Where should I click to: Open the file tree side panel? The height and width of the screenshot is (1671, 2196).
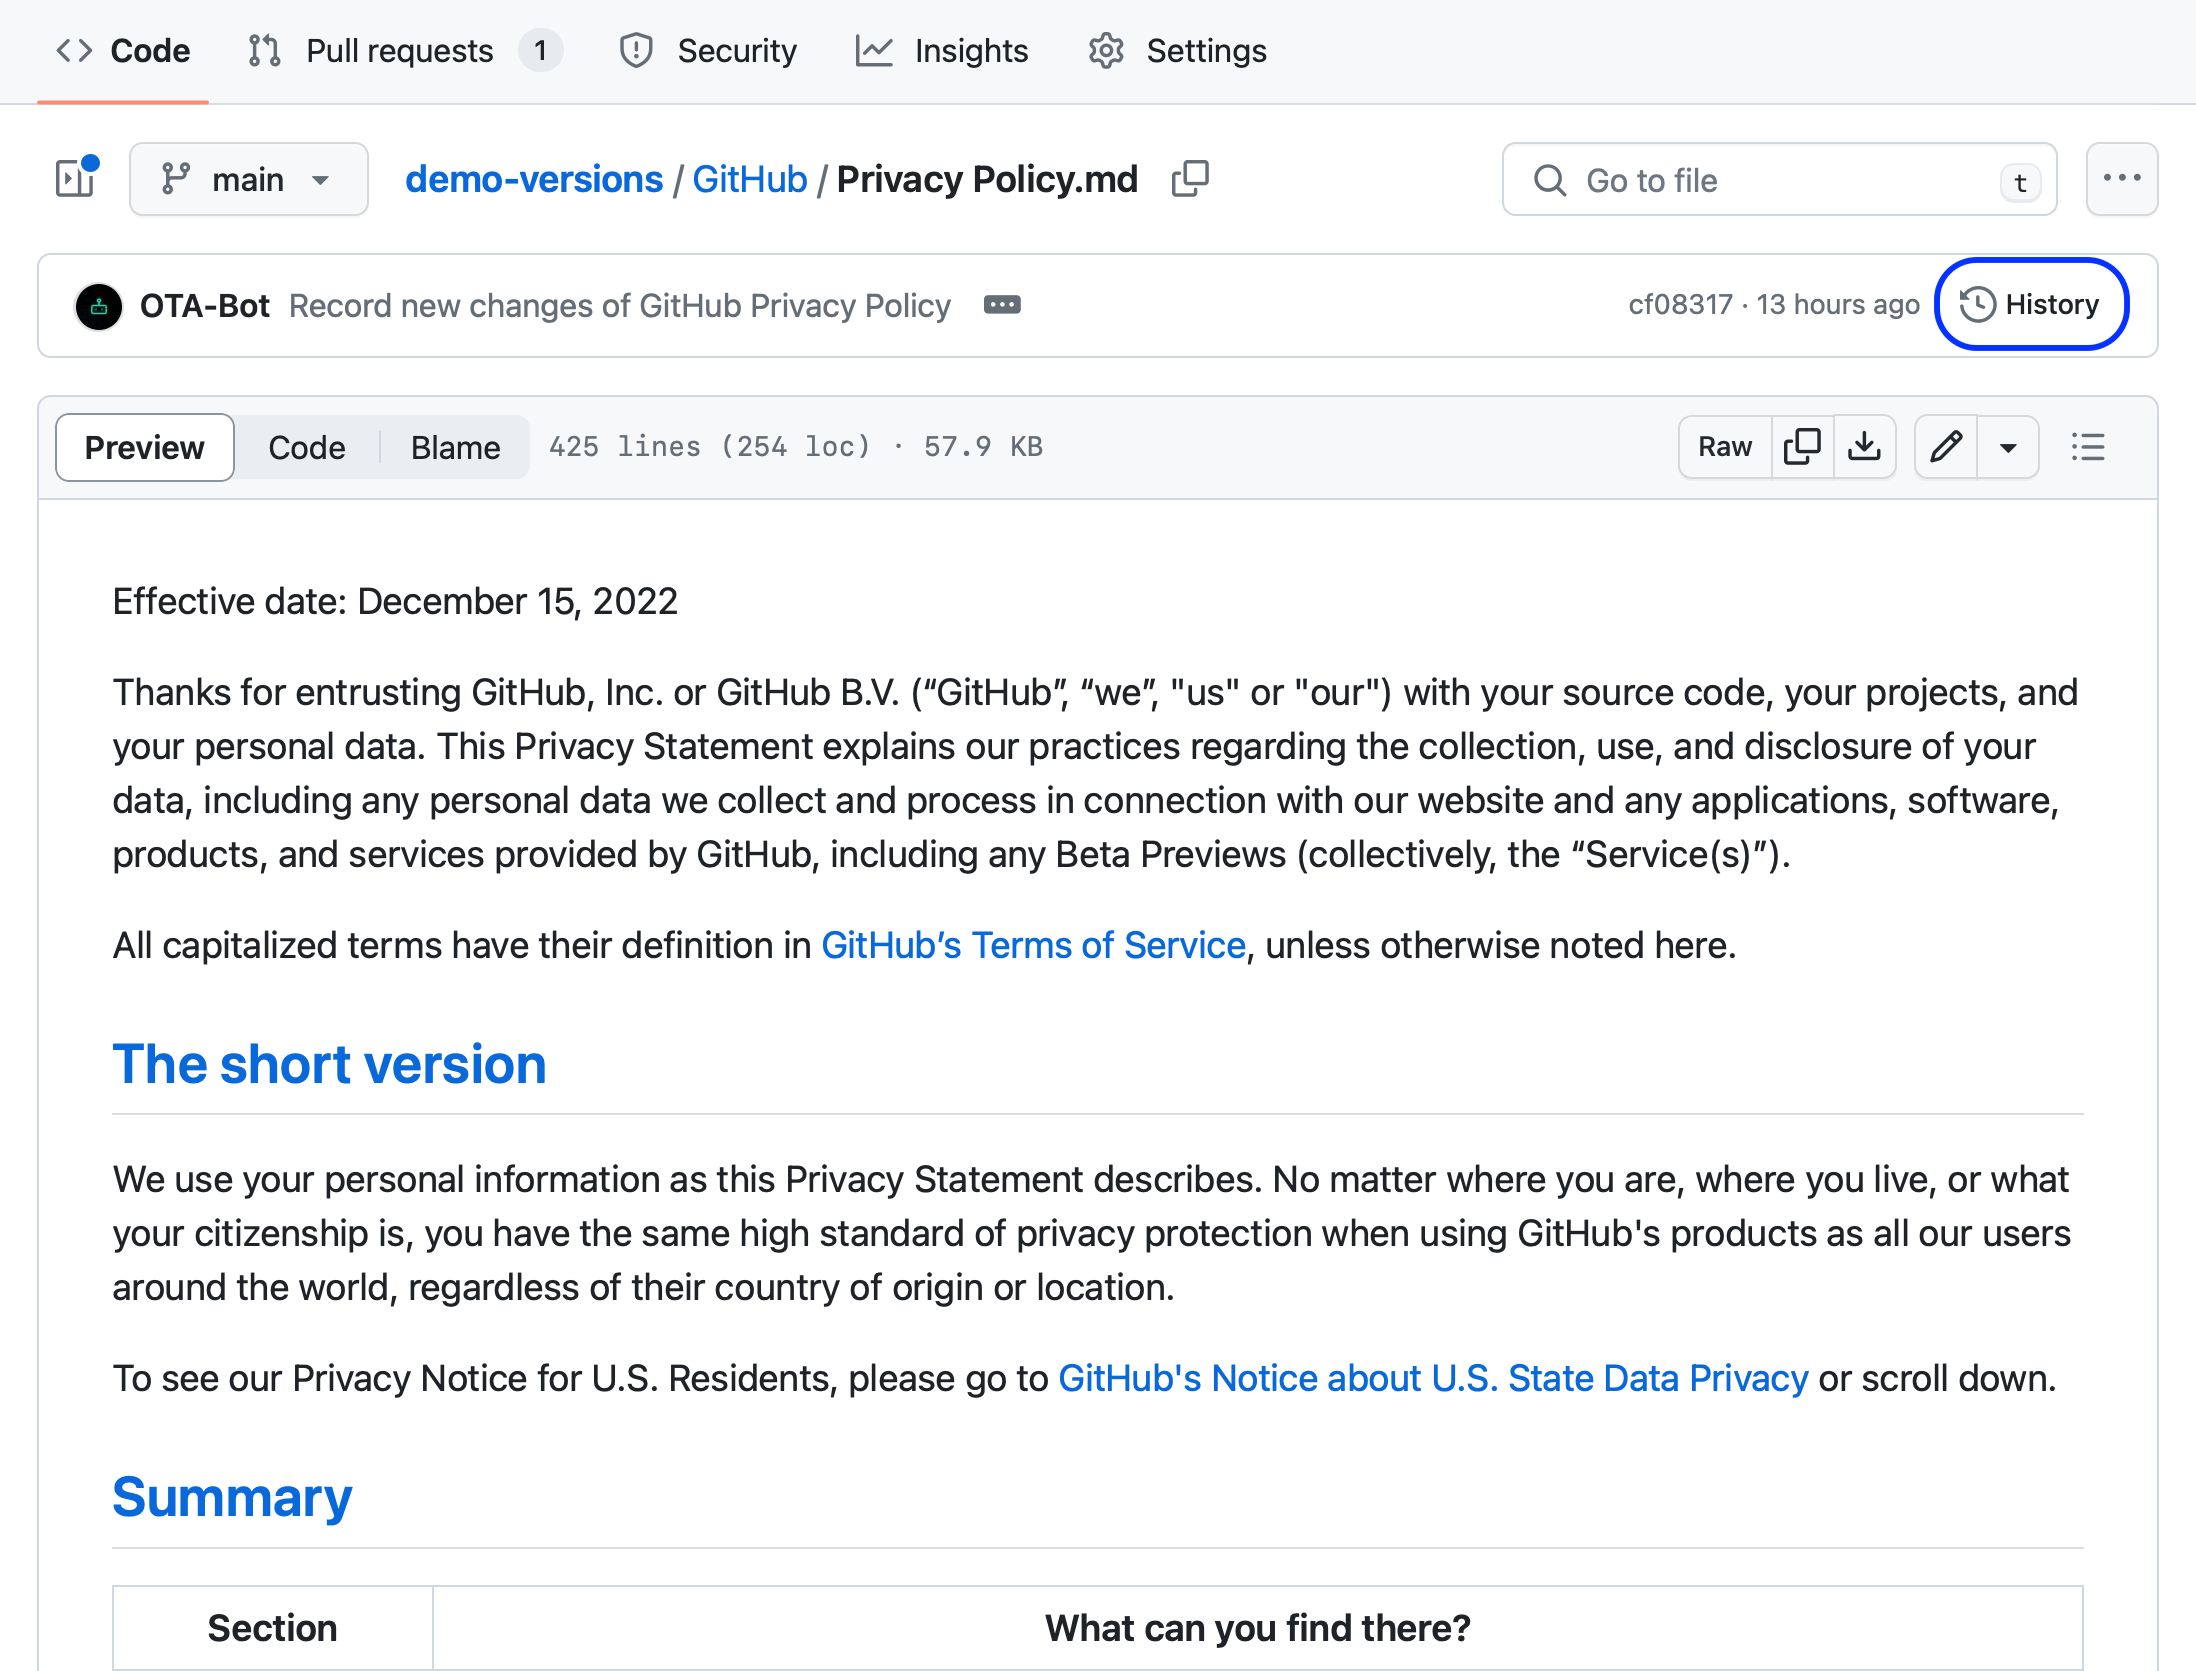click(x=75, y=179)
